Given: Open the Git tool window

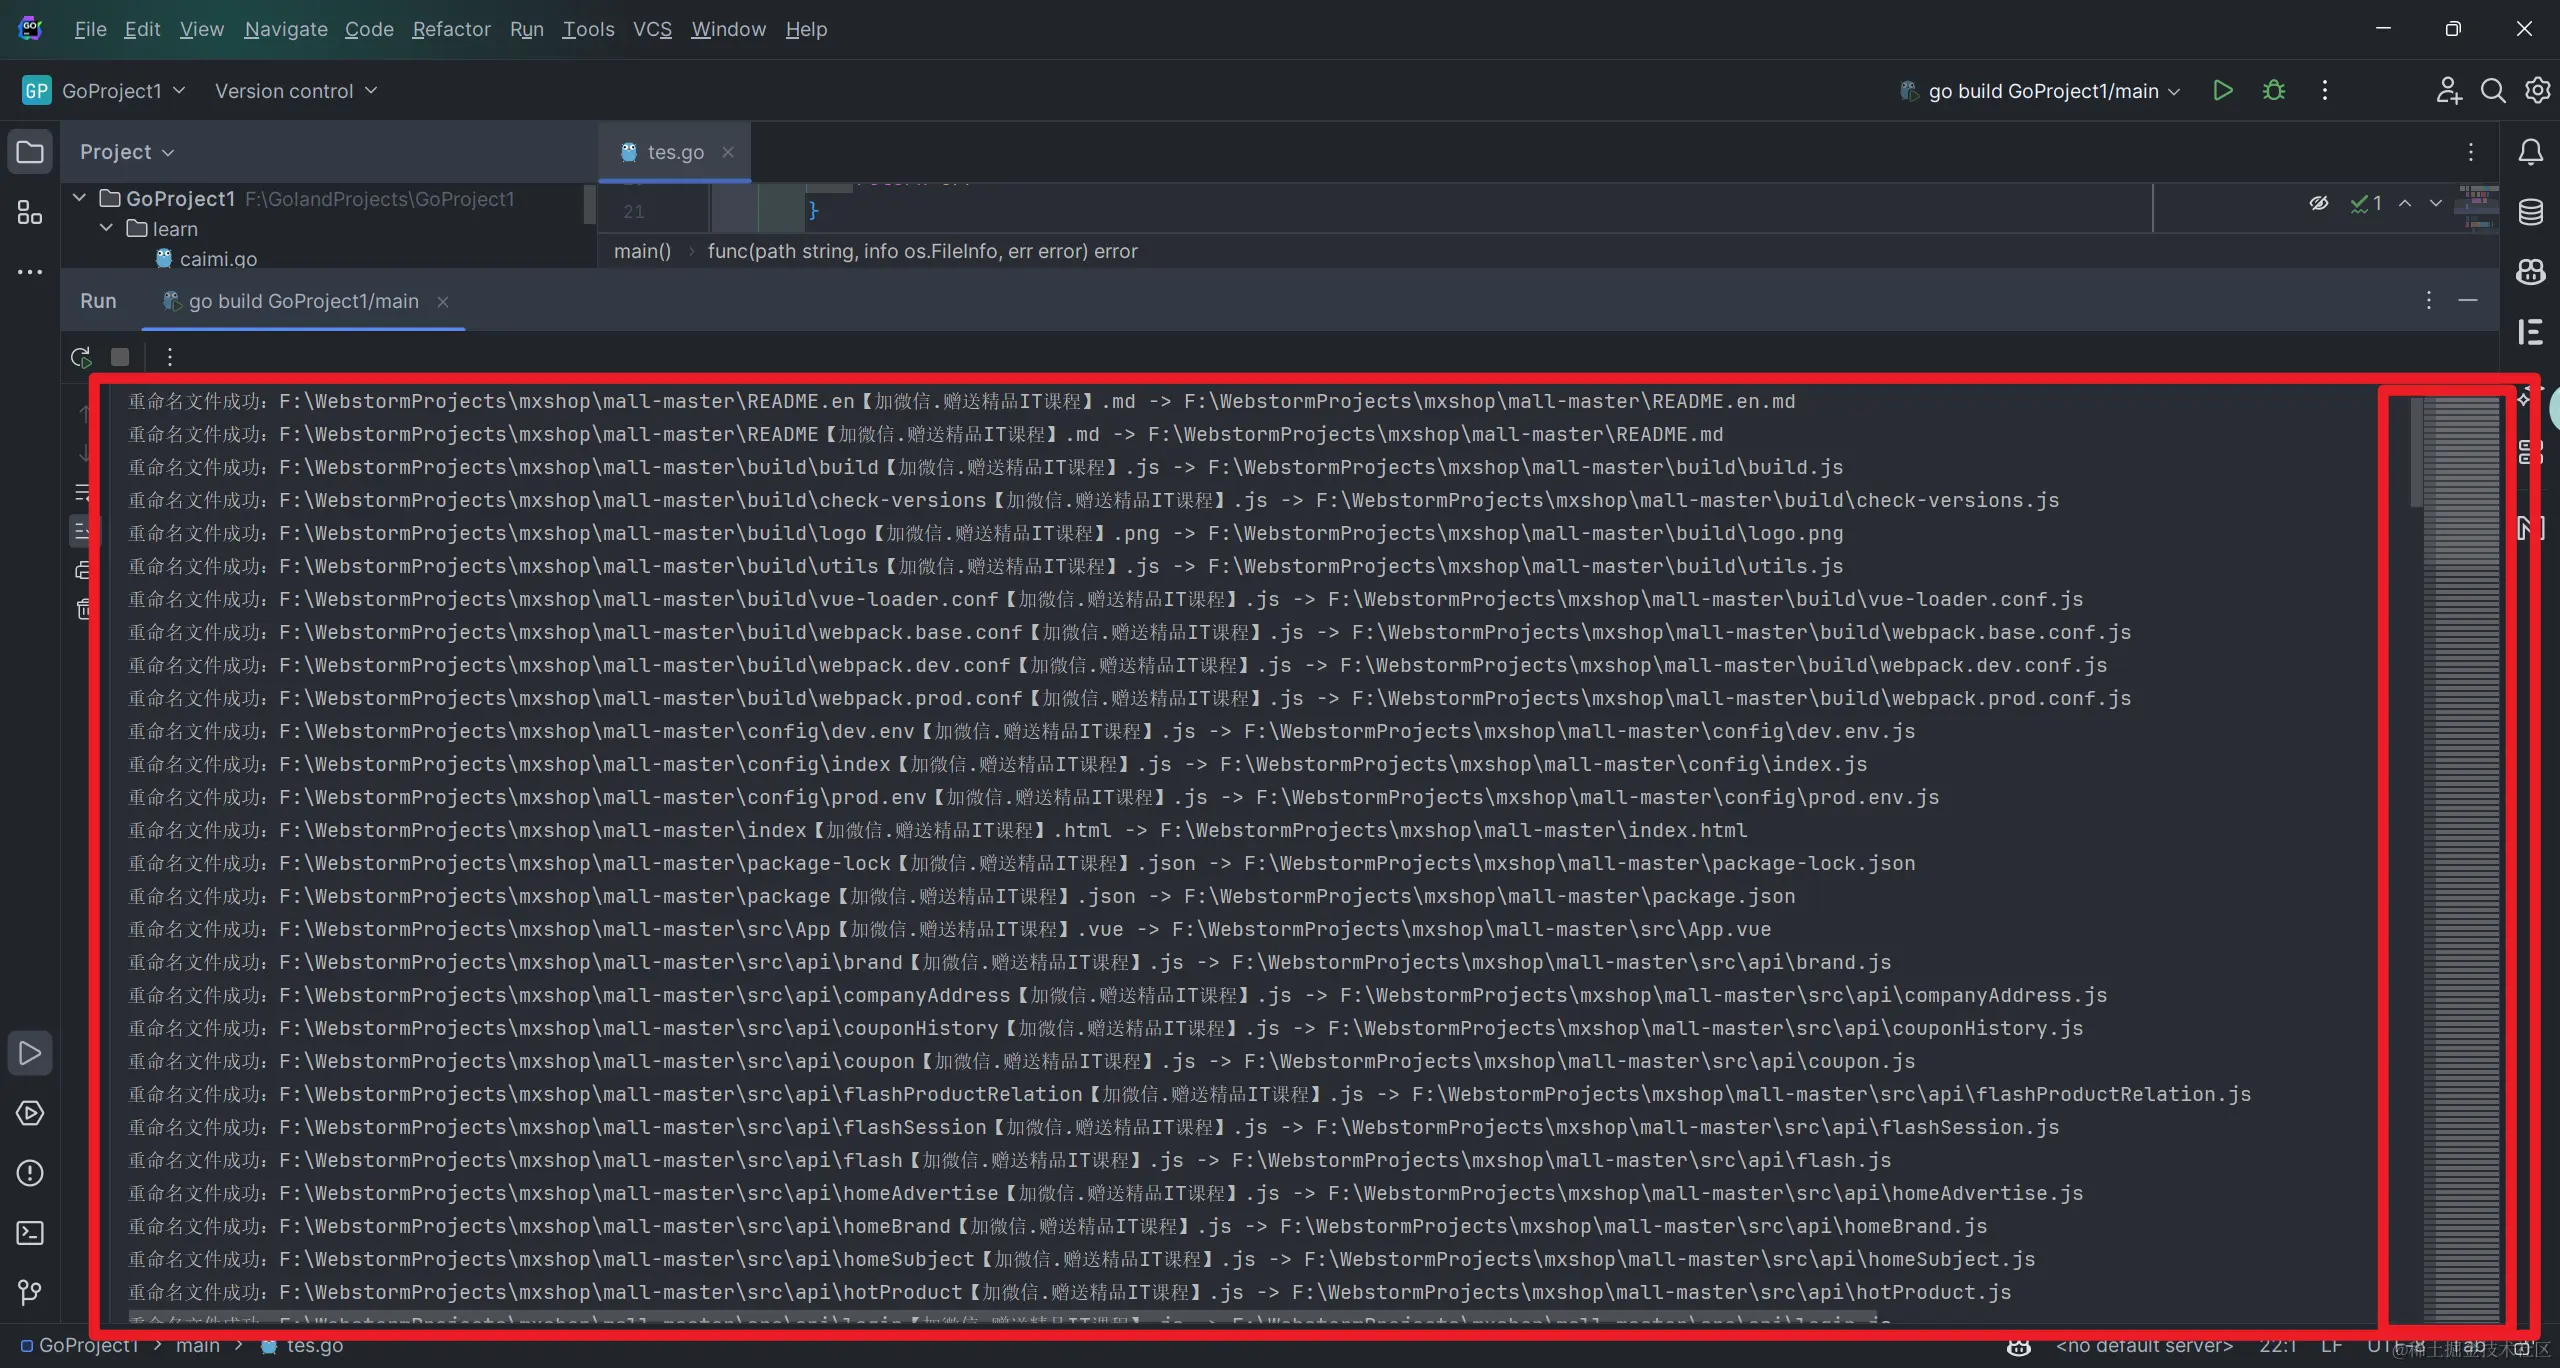Looking at the screenshot, I should pos(30,1293).
